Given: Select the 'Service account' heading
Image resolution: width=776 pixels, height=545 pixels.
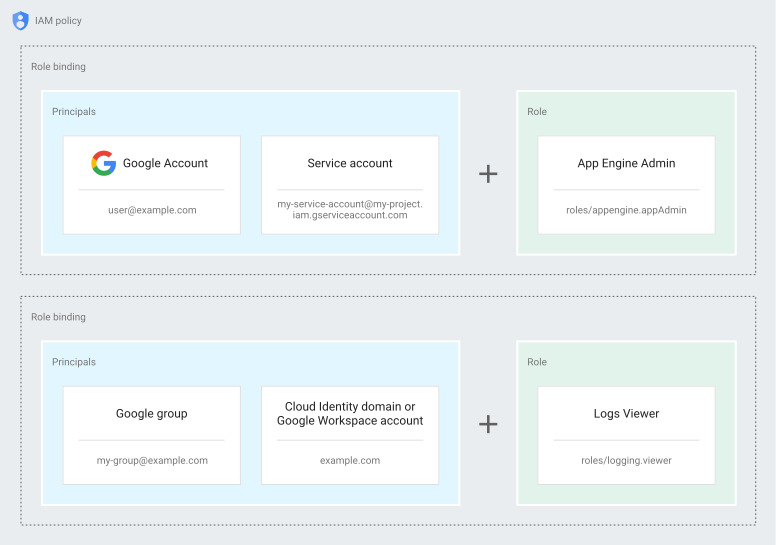Looking at the screenshot, I should coord(350,163).
